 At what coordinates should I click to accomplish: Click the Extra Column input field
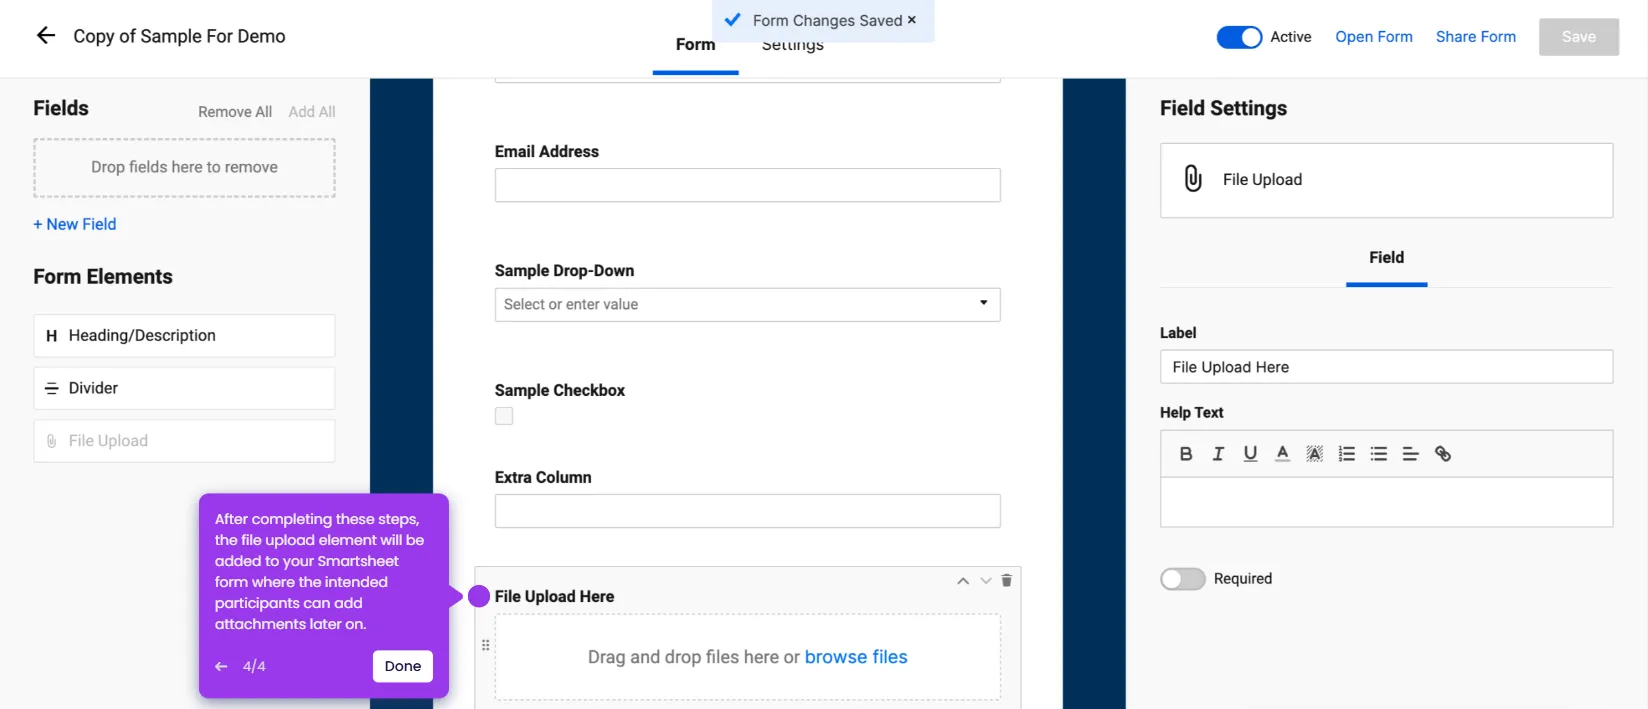point(747,511)
